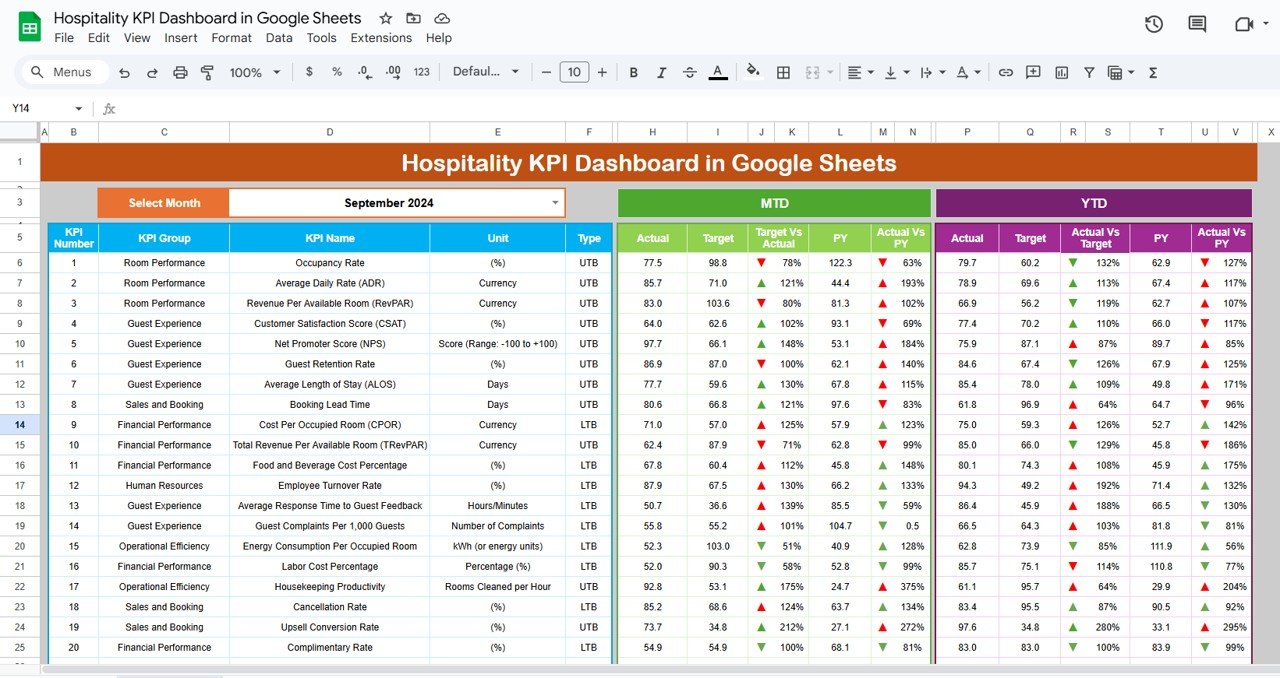Open the View menu
1280x678 pixels.
tap(137, 38)
